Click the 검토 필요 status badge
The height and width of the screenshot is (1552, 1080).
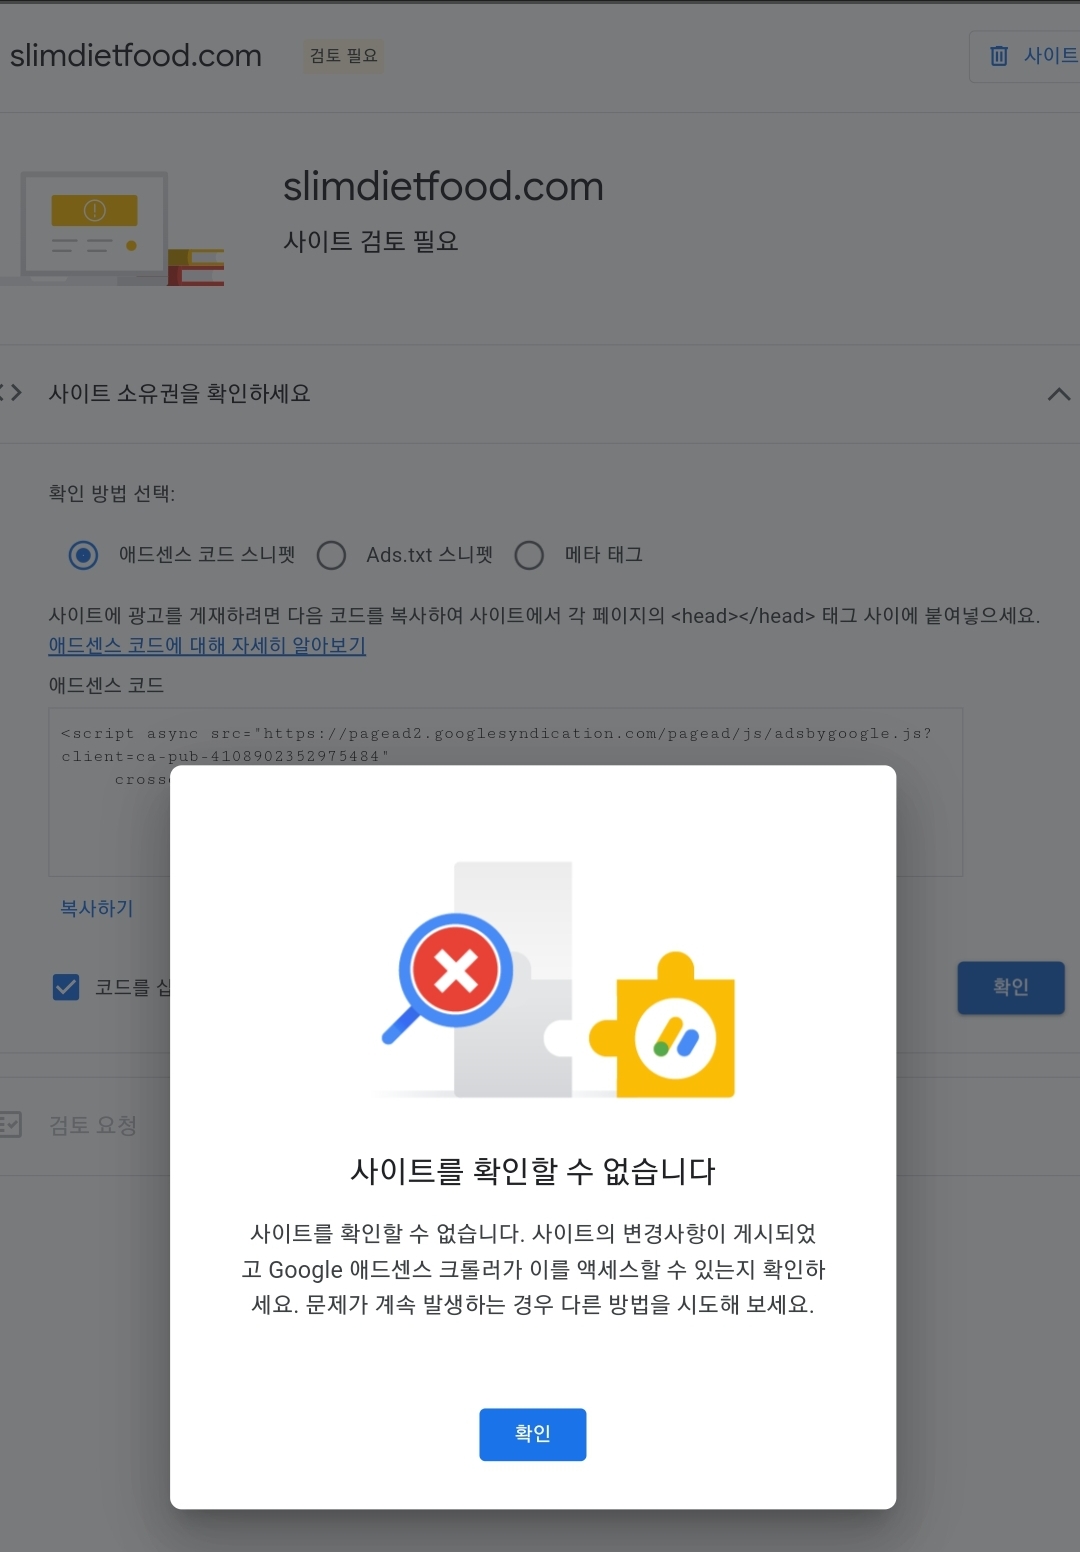pos(343,56)
